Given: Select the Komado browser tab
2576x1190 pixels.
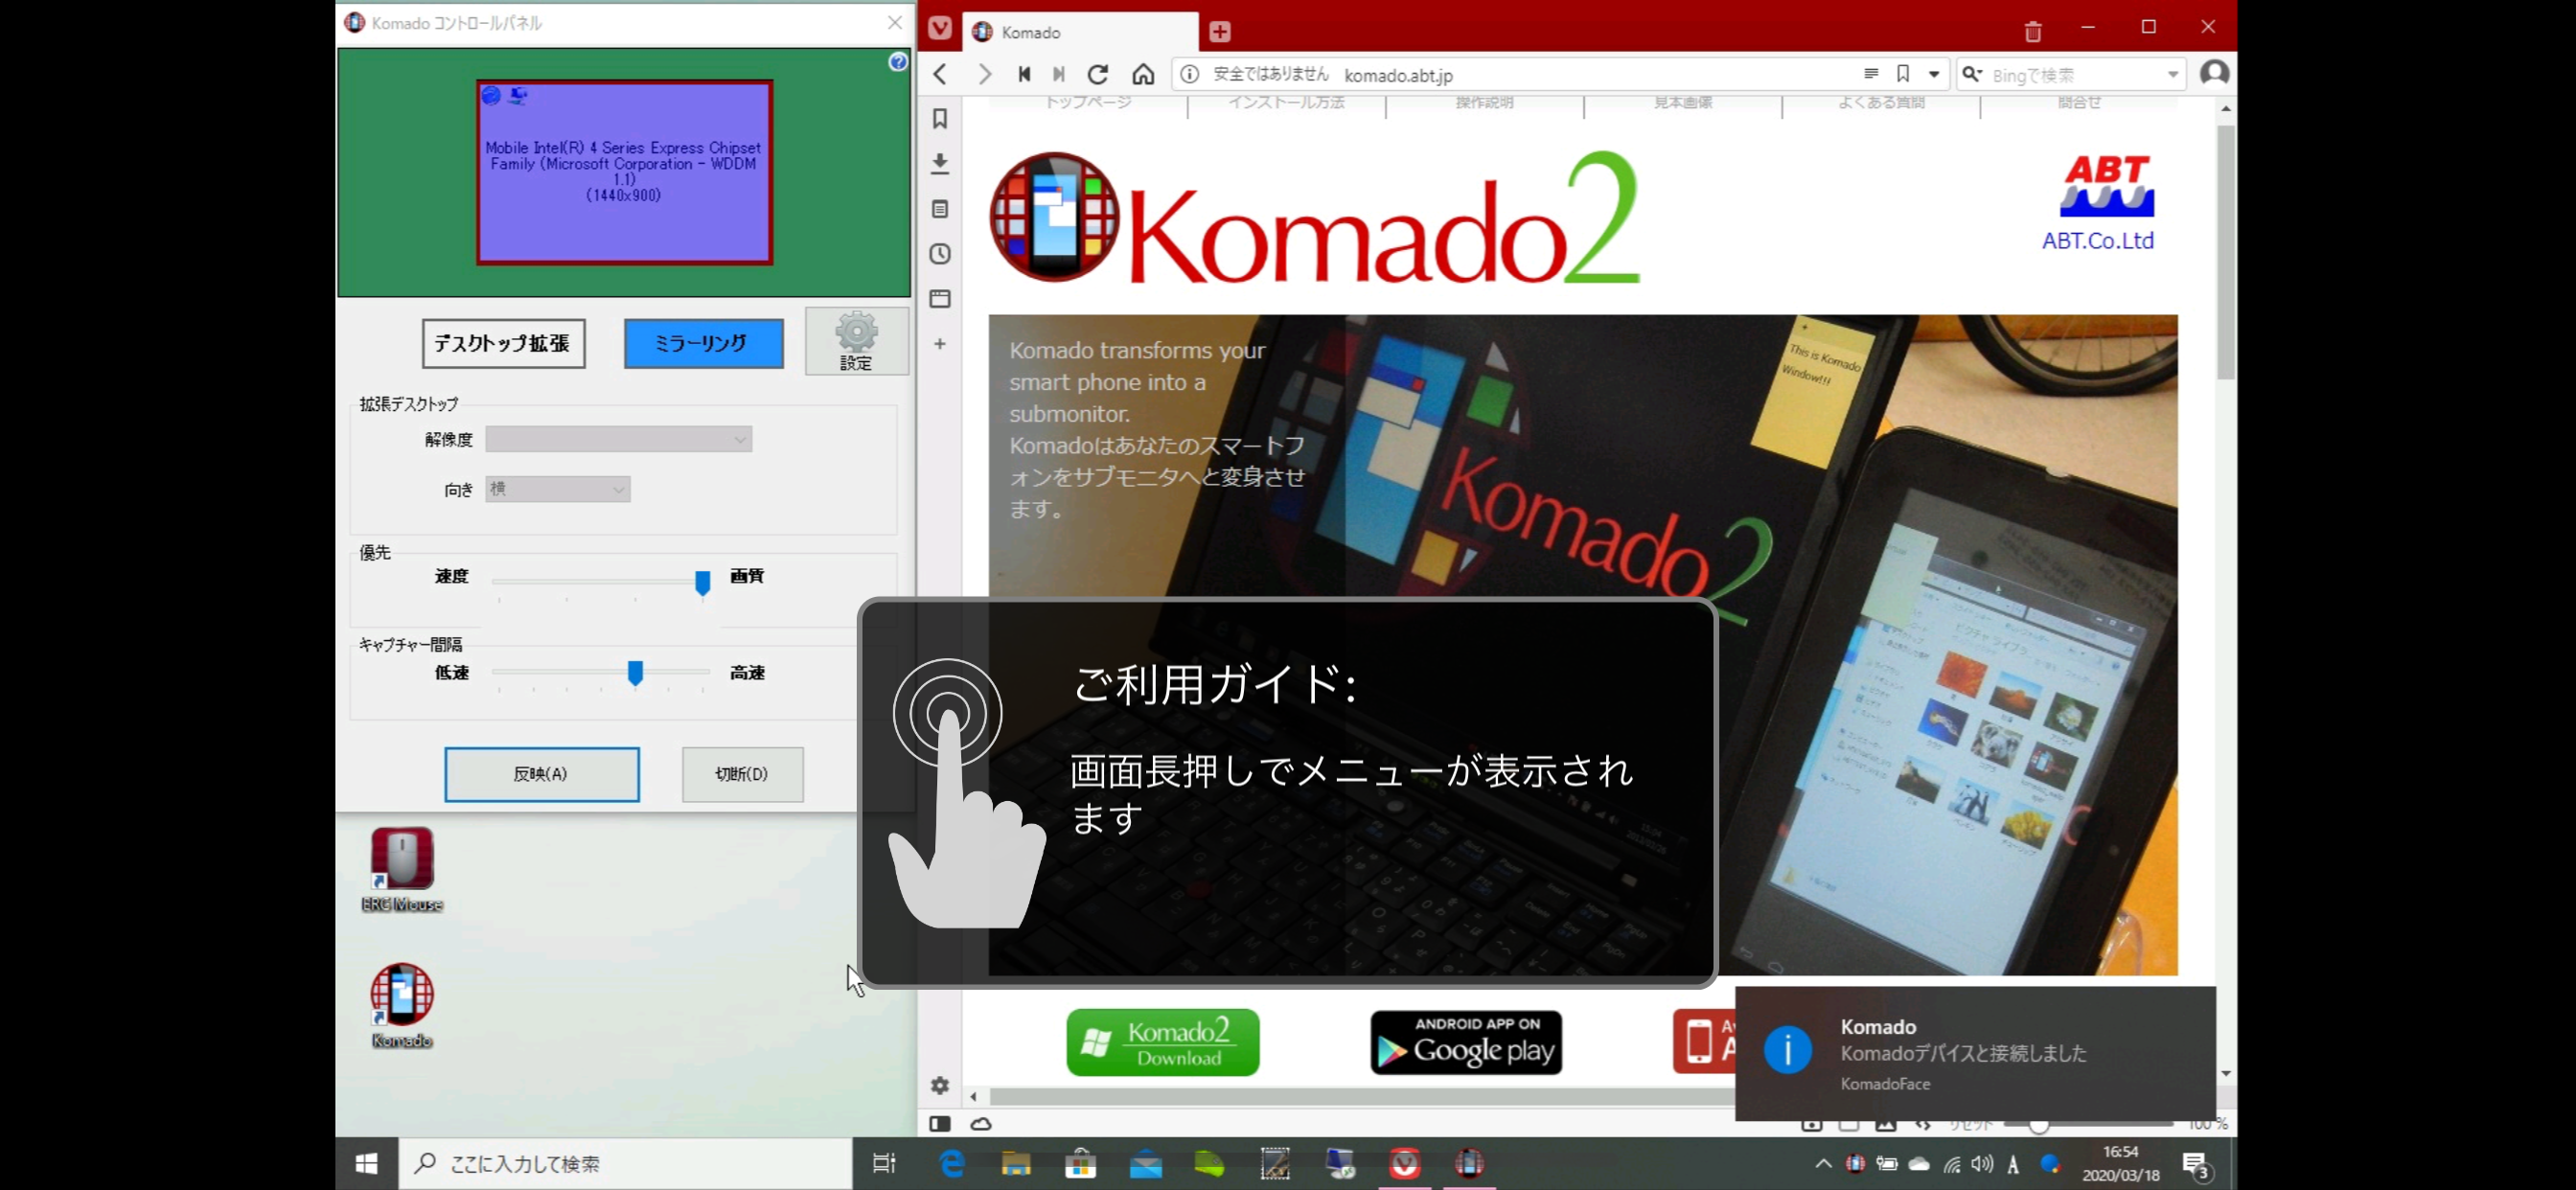Looking at the screenshot, I should pos(1080,32).
